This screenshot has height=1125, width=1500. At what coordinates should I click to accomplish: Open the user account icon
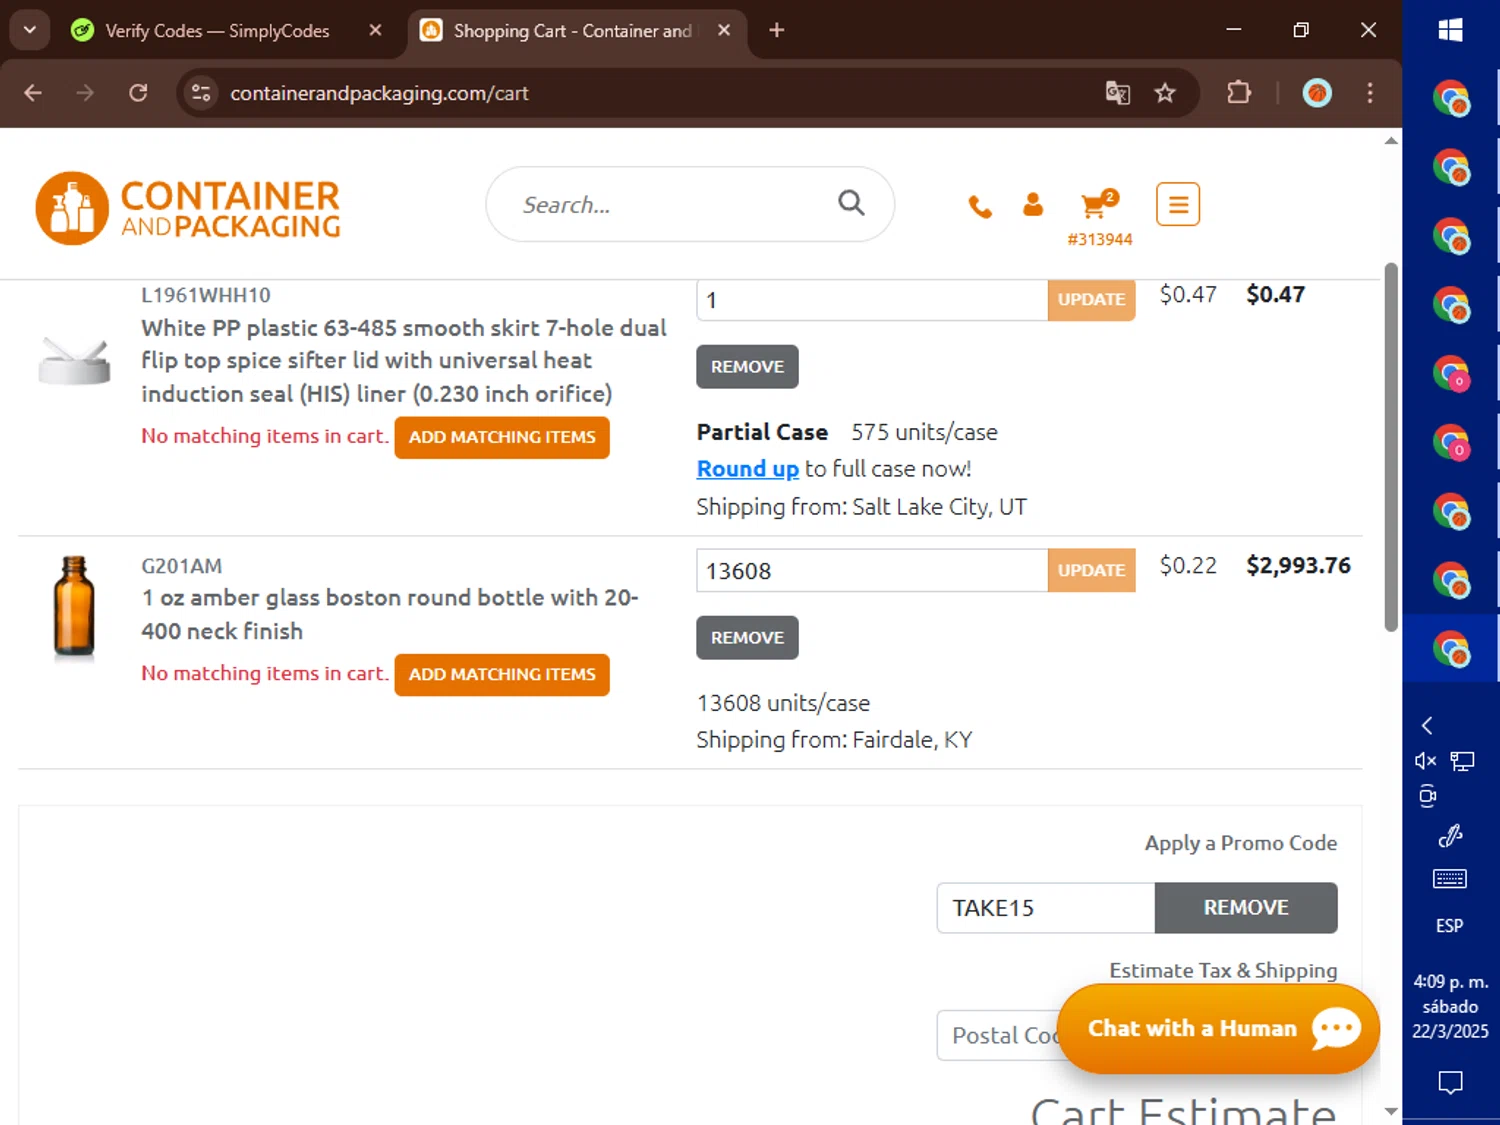[x=1033, y=205]
